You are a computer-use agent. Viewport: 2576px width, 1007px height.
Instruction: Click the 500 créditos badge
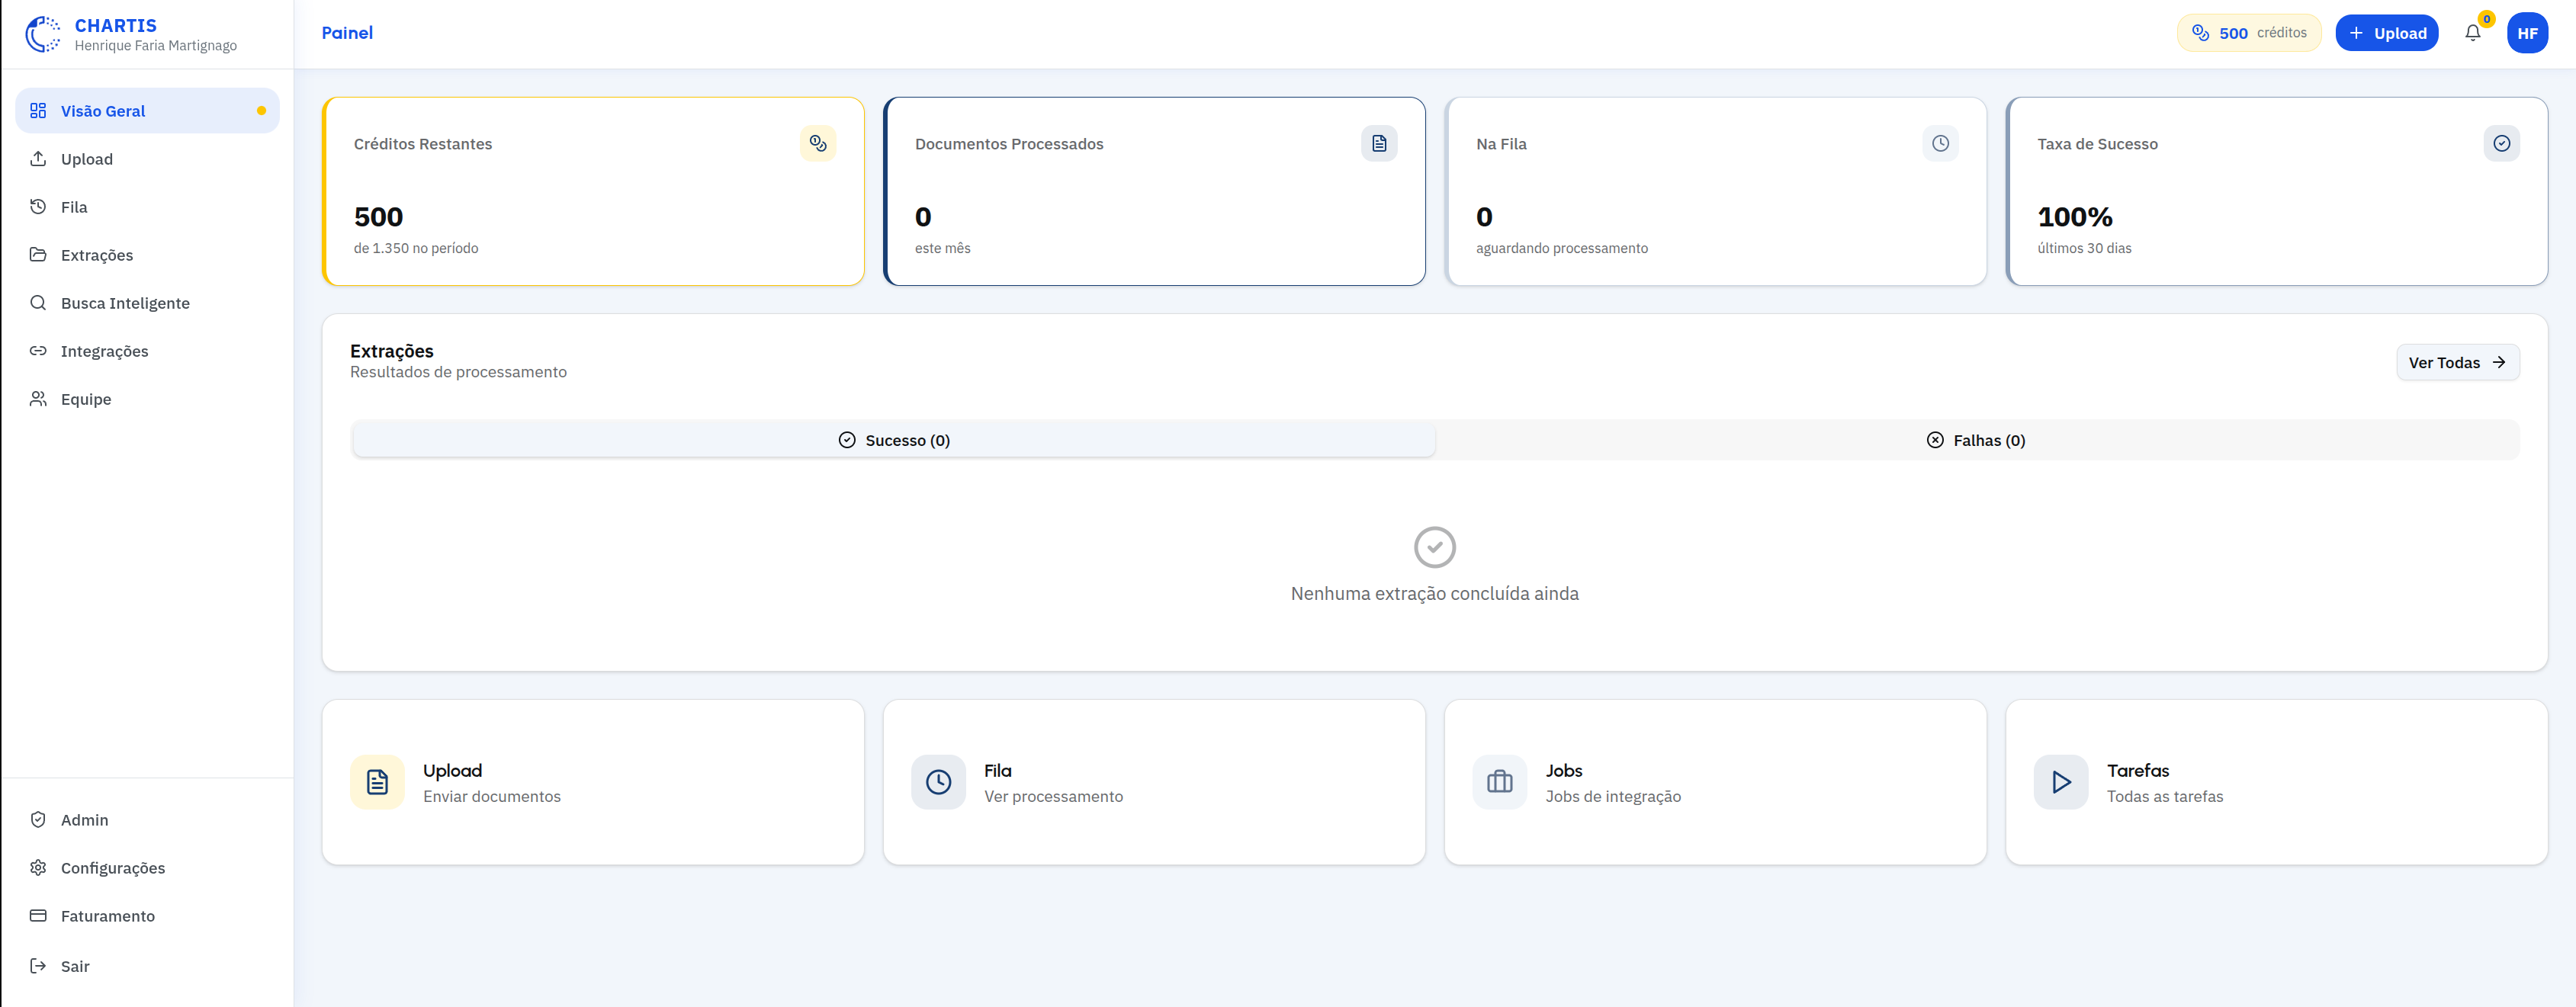click(x=2248, y=33)
